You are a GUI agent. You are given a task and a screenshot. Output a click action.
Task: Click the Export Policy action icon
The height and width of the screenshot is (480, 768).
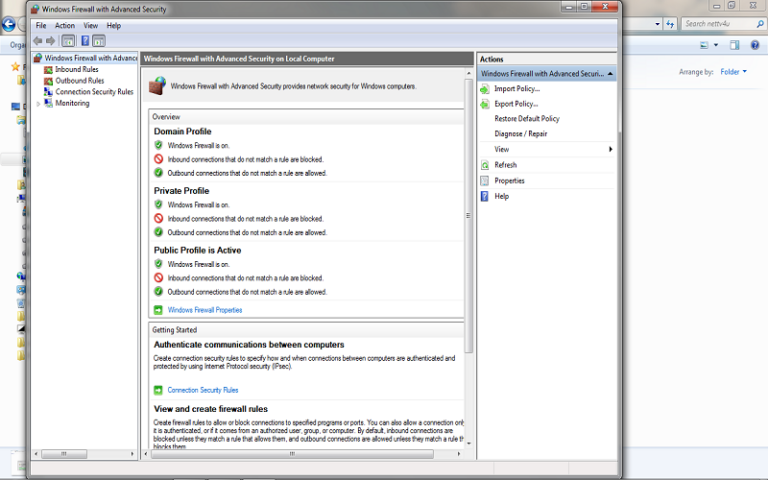[x=486, y=104]
